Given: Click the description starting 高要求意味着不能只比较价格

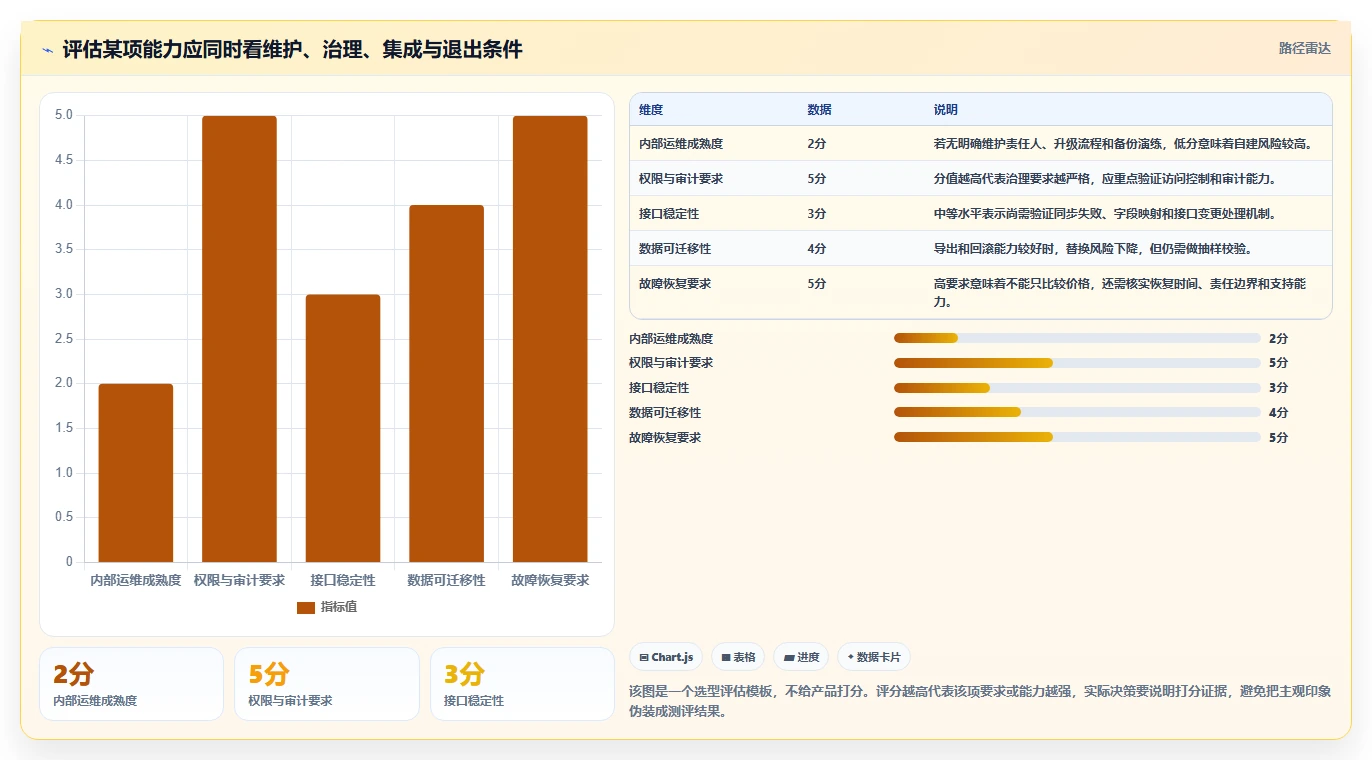Looking at the screenshot, I should (1120, 292).
